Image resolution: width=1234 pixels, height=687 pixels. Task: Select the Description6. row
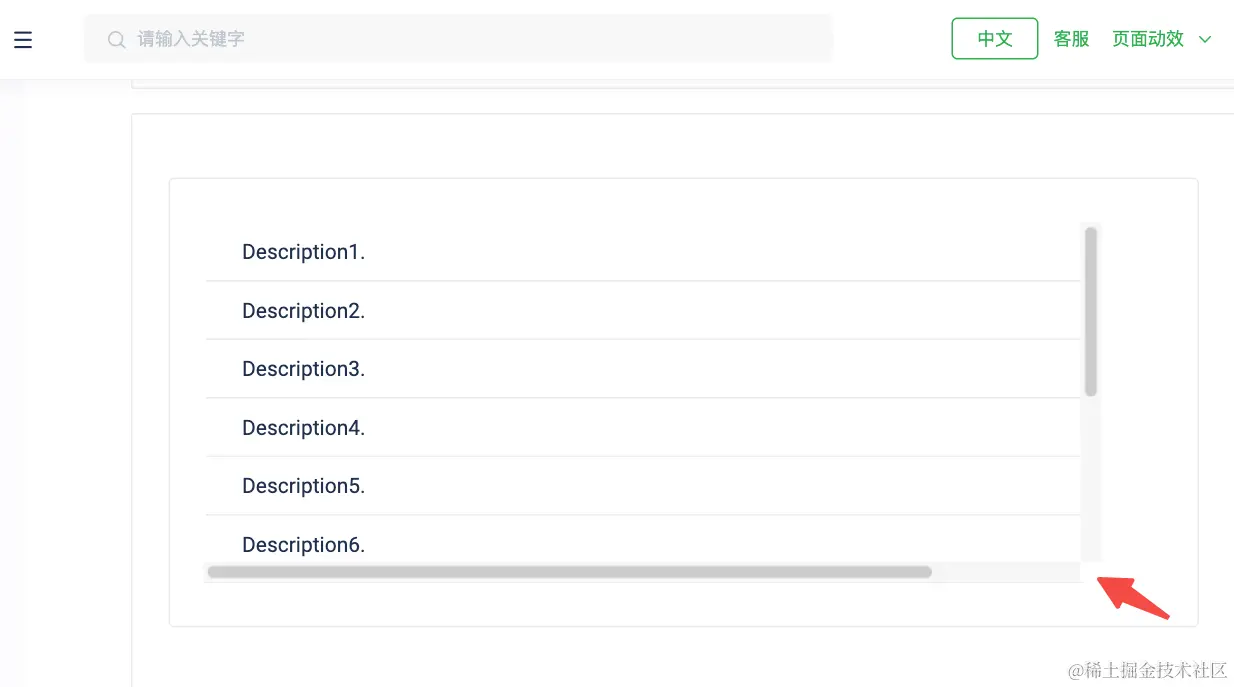[x=643, y=540]
